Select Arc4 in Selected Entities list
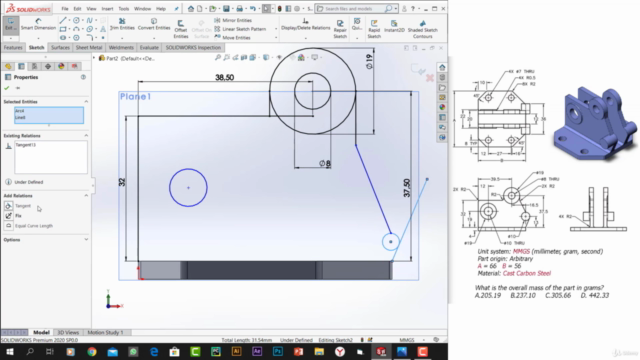The width and height of the screenshot is (640, 360). [x=20, y=111]
